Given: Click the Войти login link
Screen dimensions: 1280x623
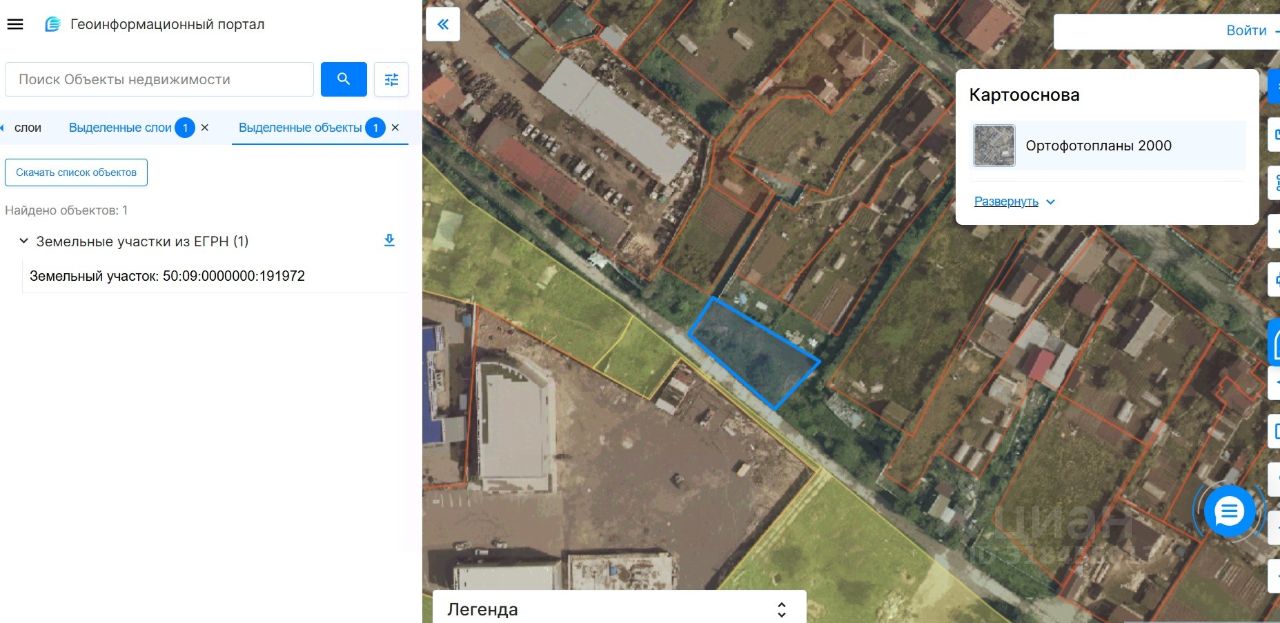Looking at the screenshot, I should click(x=1246, y=30).
